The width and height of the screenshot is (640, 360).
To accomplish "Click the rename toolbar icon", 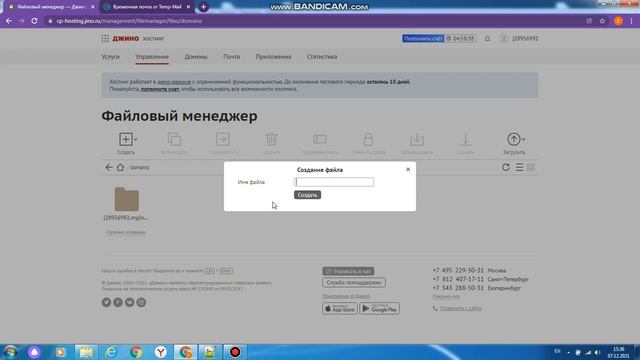I will click(320, 139).
